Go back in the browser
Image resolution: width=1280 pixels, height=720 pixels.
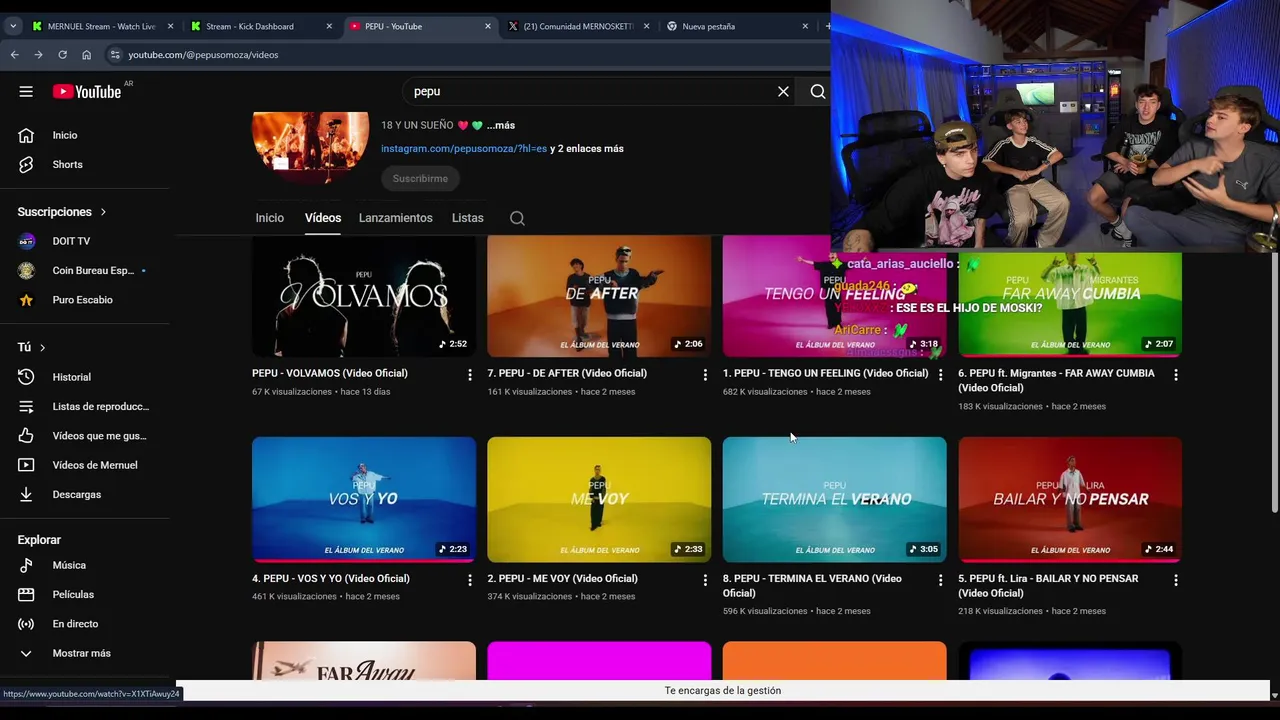click(x=14, y=55)
